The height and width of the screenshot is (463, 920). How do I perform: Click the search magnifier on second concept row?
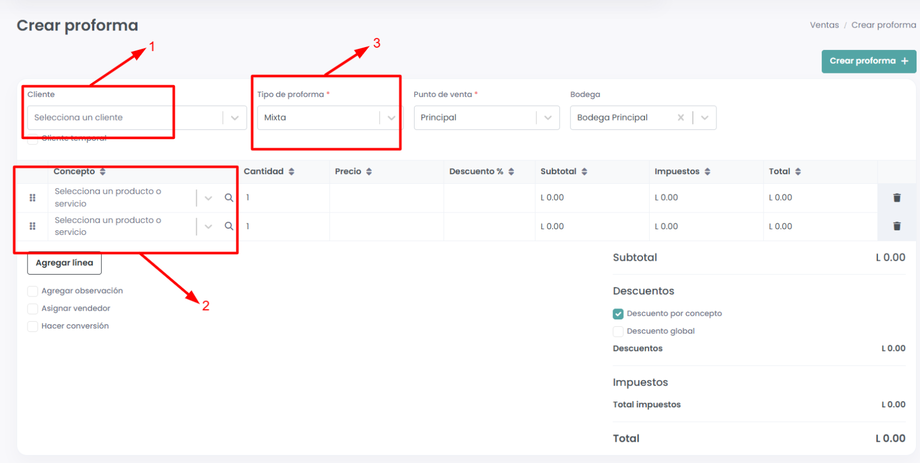point(229,226)
